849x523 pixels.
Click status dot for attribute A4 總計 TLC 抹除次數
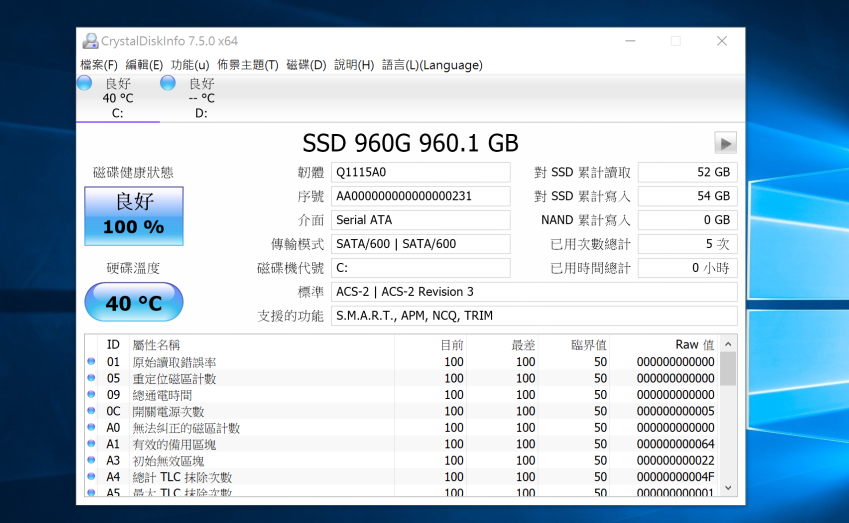coord(91,476)
